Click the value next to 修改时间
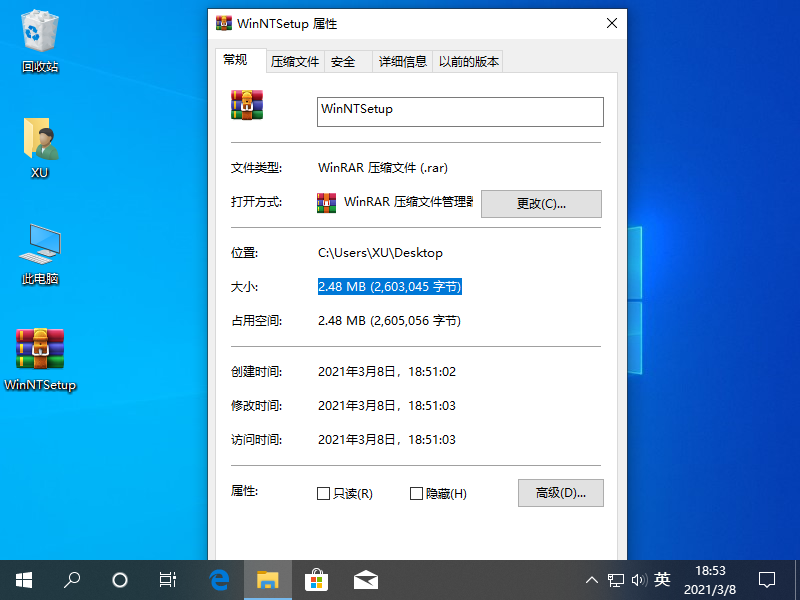800x600 pixels. pyautogui.click(x=386, y=406)
